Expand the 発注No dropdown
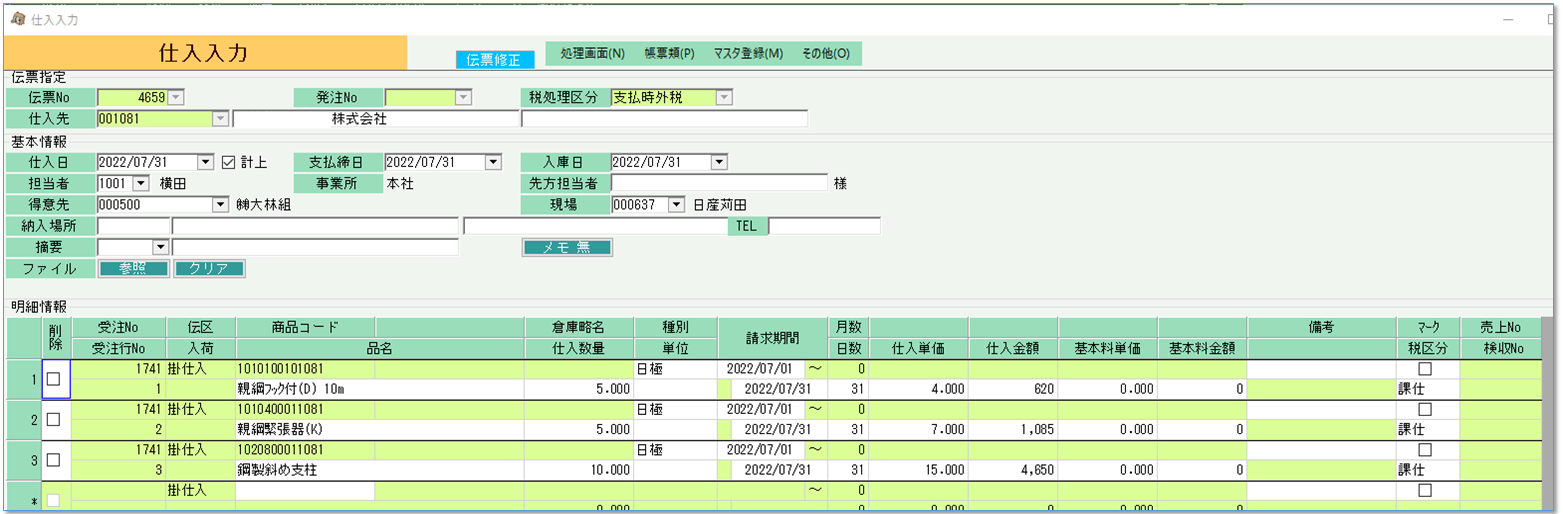 point(463,97)
